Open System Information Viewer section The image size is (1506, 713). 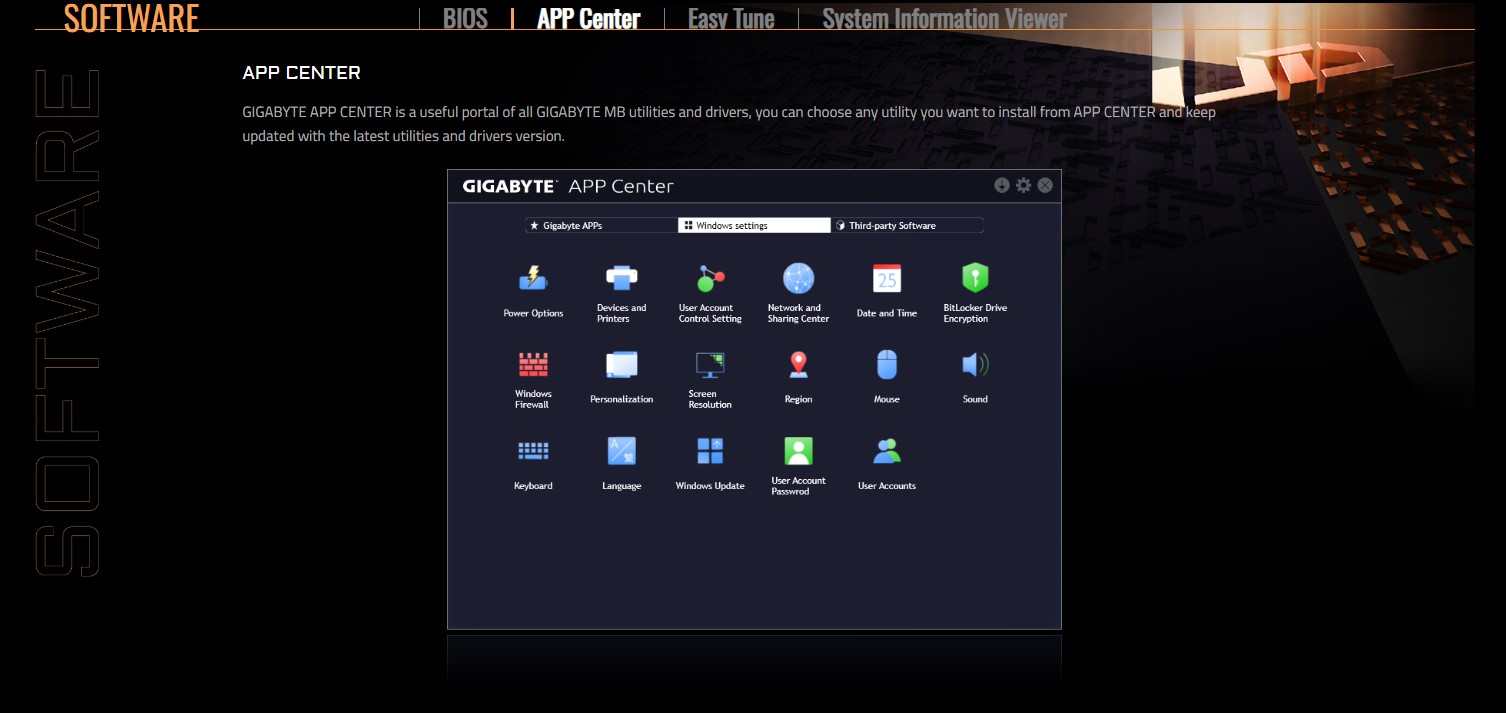coord(944,18)
